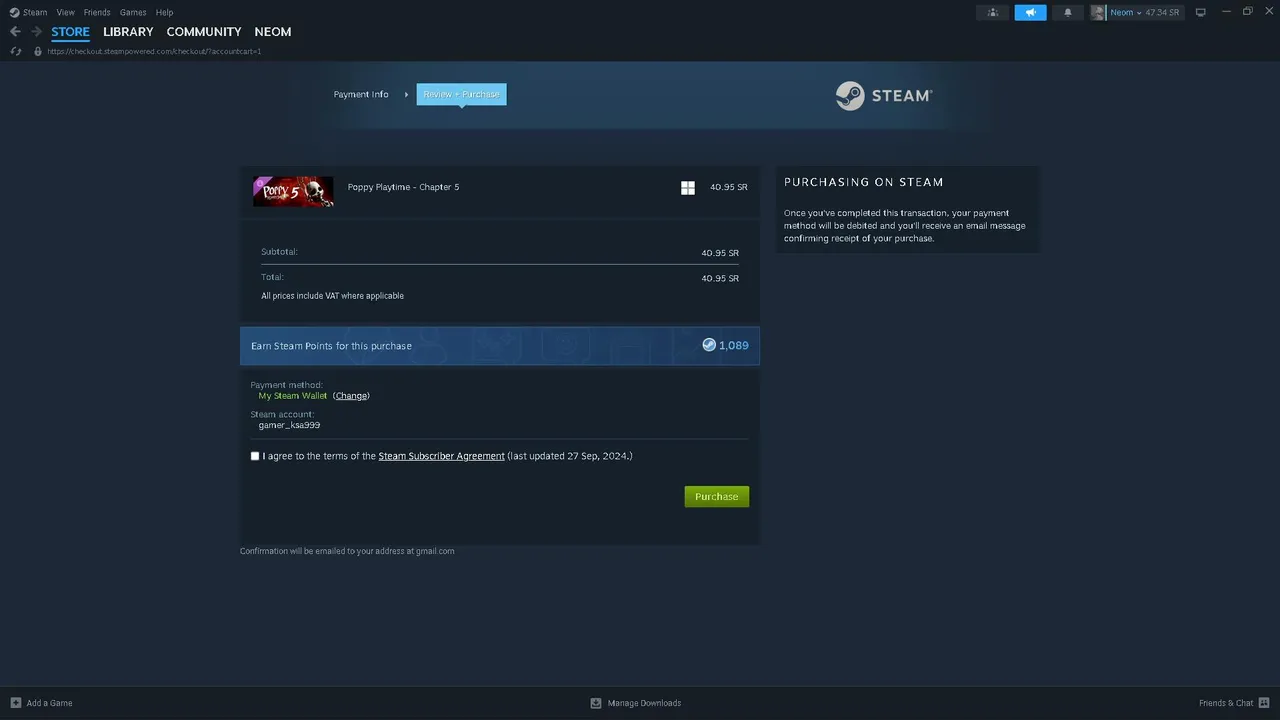The image size is (1280, 720).
Task: Change the payment method
Action: coord(351,396)
